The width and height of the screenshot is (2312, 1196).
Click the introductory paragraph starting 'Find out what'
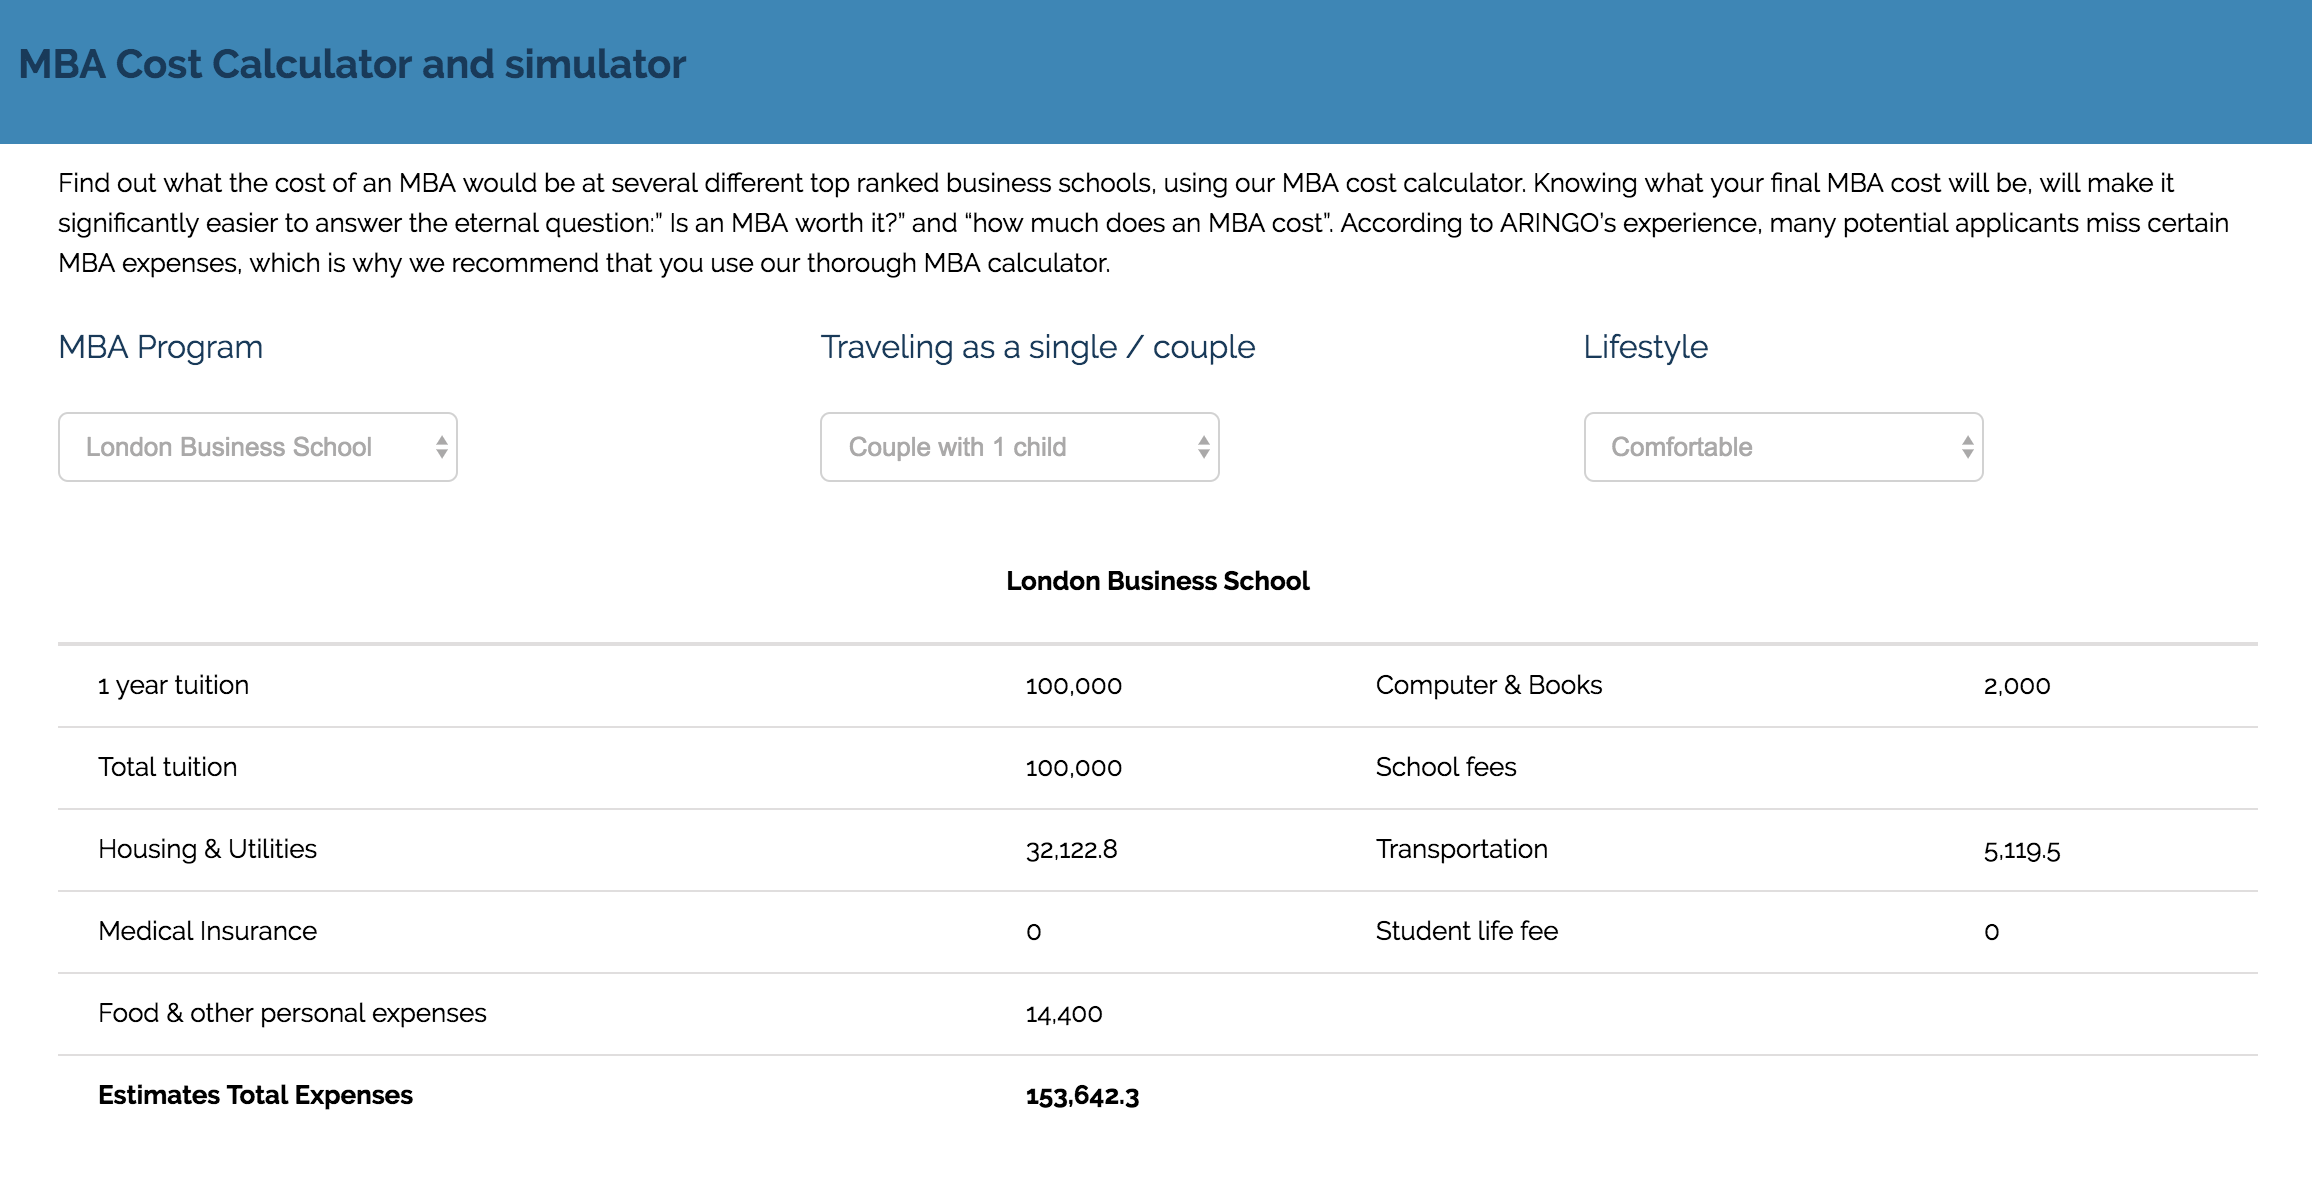[1143, 223]
